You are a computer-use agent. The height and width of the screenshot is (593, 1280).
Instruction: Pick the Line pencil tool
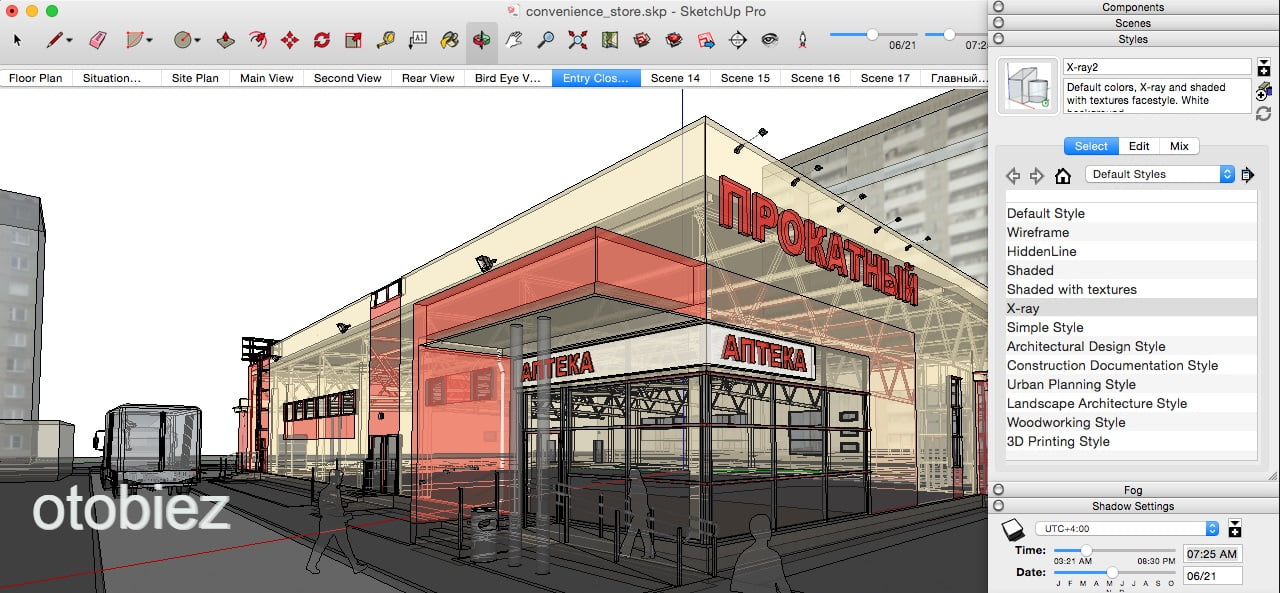coord(54,40)
